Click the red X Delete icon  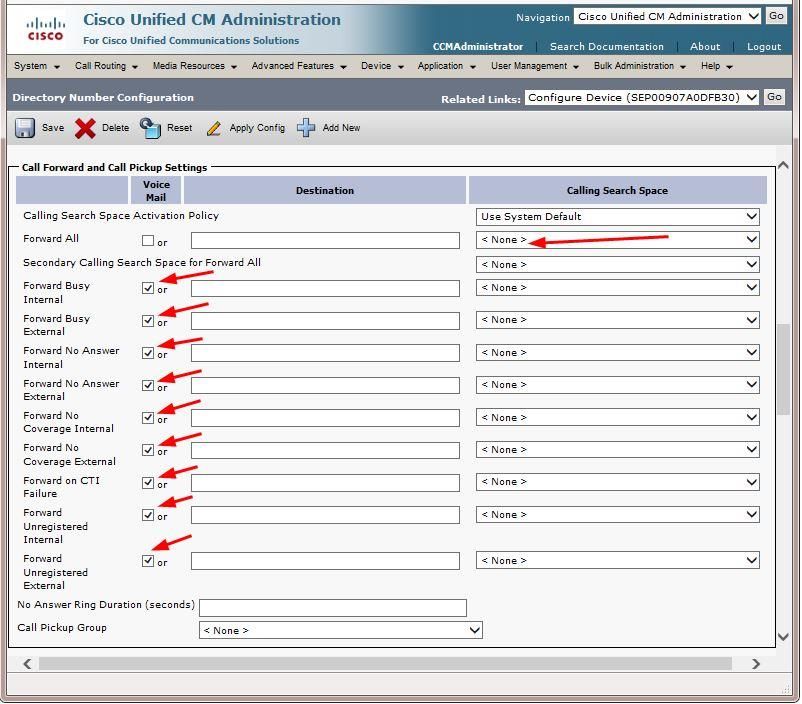click(x=85, y=128)
